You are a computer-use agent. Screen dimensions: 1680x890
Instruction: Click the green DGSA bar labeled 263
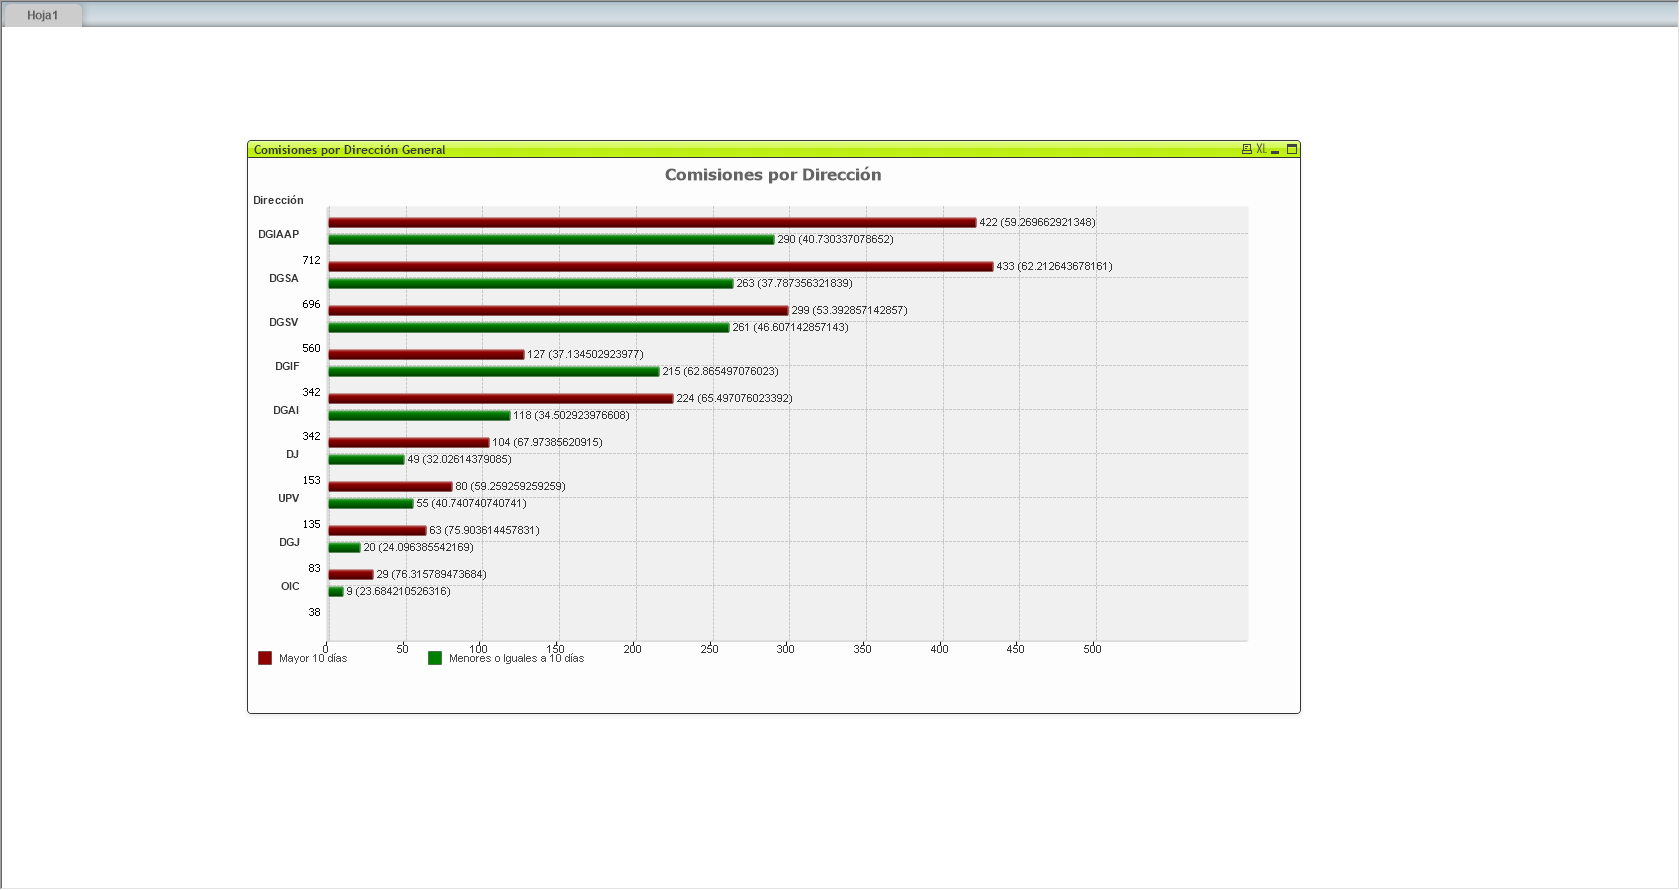click(x=531, y=283)
